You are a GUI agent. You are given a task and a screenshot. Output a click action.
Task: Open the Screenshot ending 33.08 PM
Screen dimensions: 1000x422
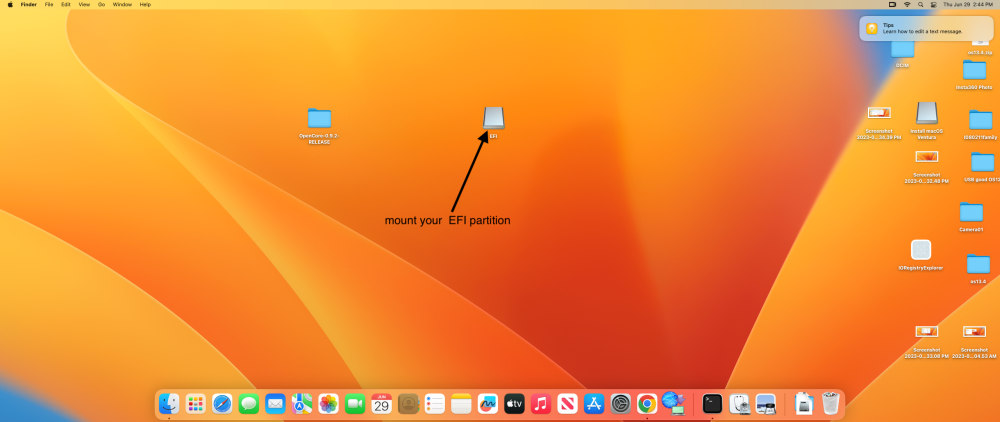click(927, 331)
